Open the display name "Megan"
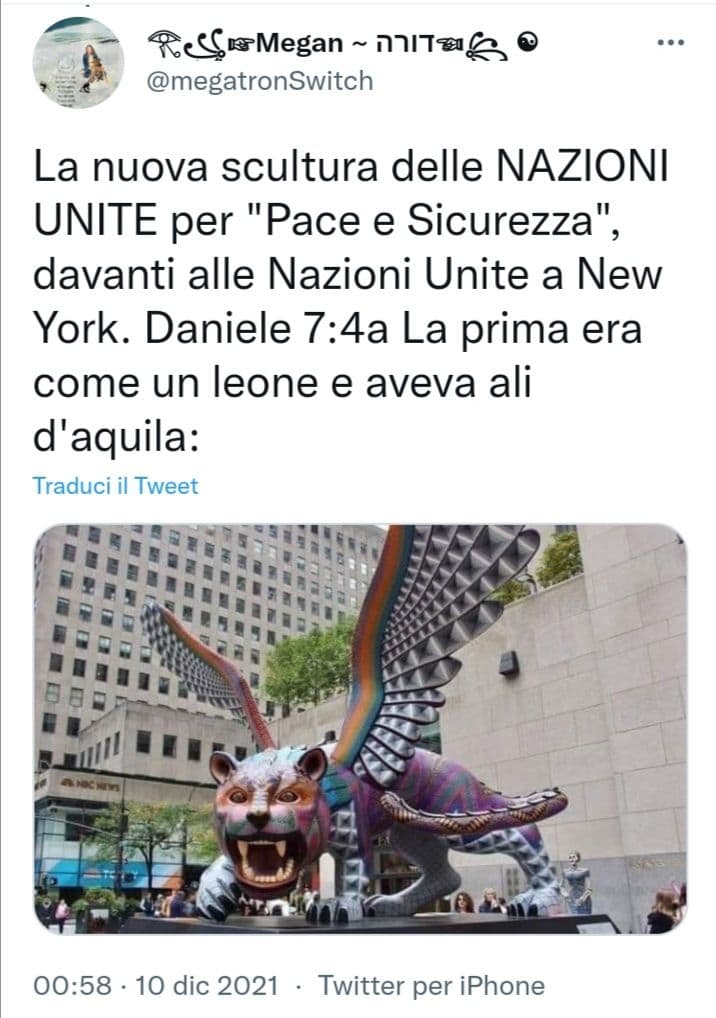The image size is (716, 1018). pos(299,44)
